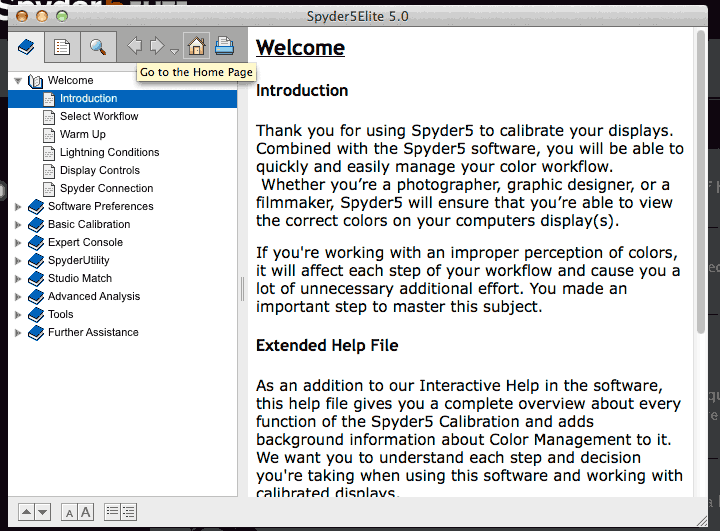Decrease text size with small A
720x531 pixels.
69,513
